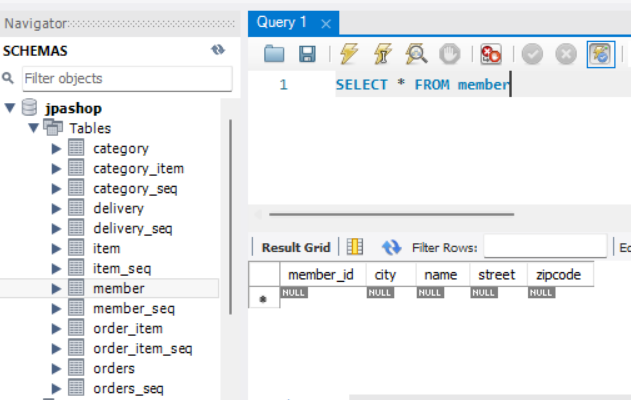The image size is (631, 400).
Task: Close the Query 1 tab
Action: [325, 23]
